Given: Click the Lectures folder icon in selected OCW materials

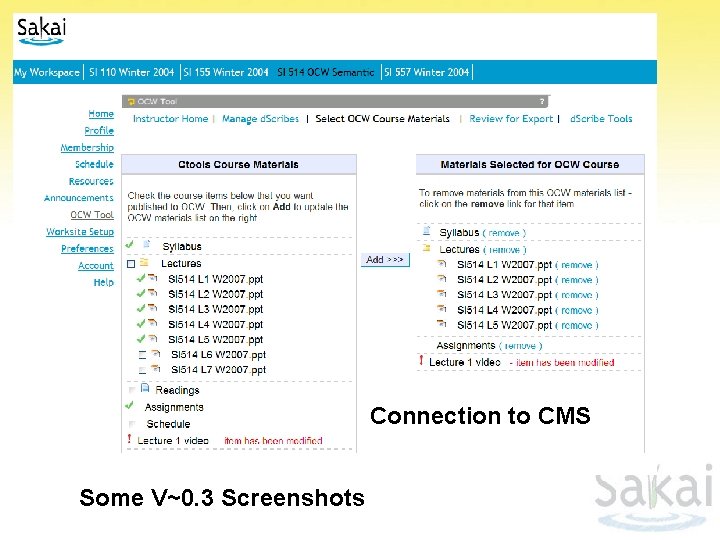Looking at the screenshot, I should [427, 248].
